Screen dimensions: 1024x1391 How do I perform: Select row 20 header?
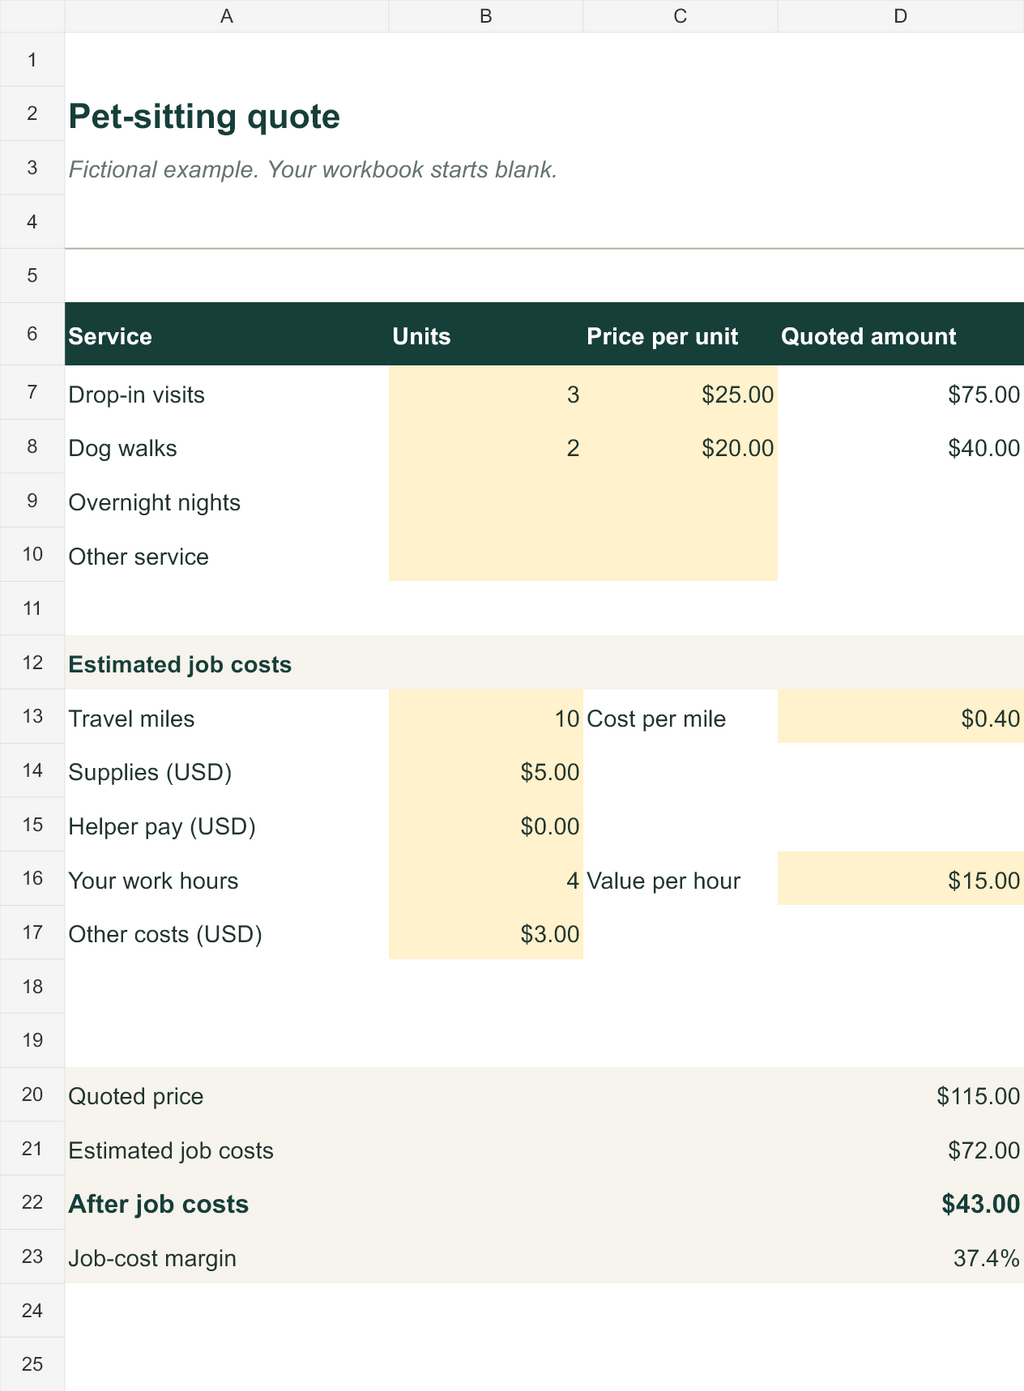[x=32, y=1094]
